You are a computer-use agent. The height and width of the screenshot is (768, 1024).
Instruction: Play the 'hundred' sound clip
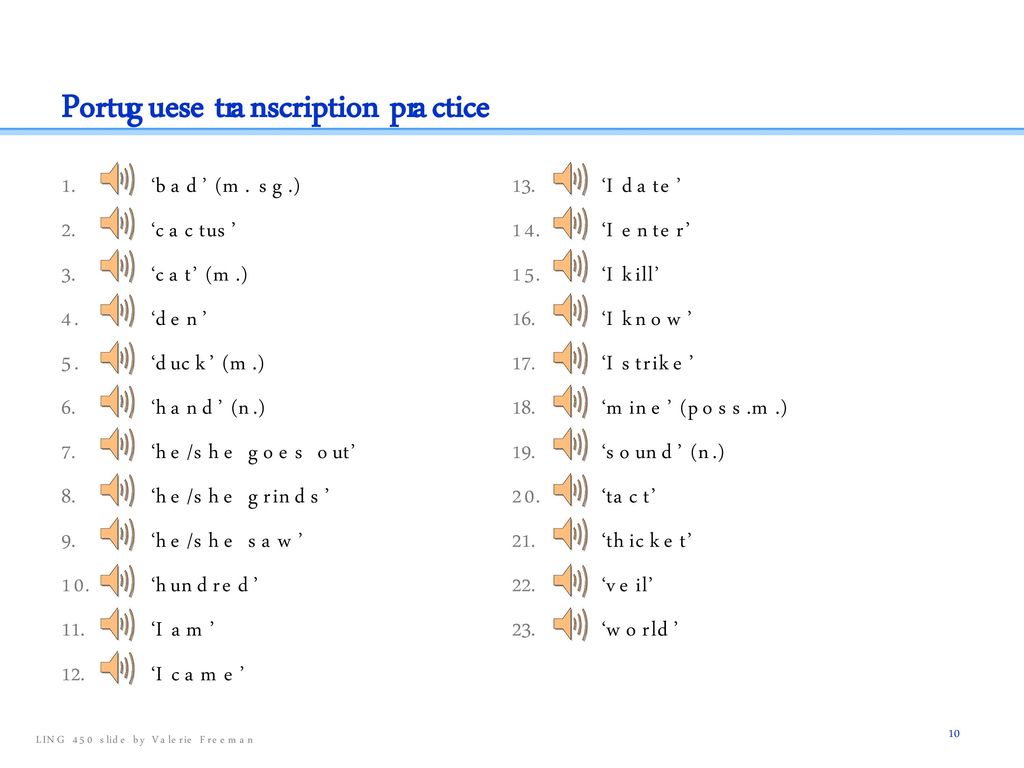click(118, 580)
